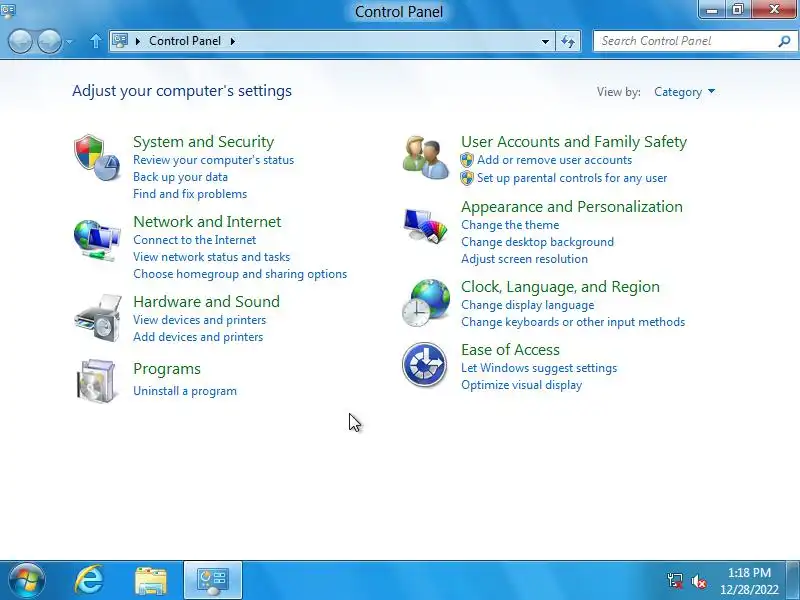Image resolution: width=800 pixels, height=600 pixels.
Task: Open Clock, Language, and Region heading
Action: (560, 287)
